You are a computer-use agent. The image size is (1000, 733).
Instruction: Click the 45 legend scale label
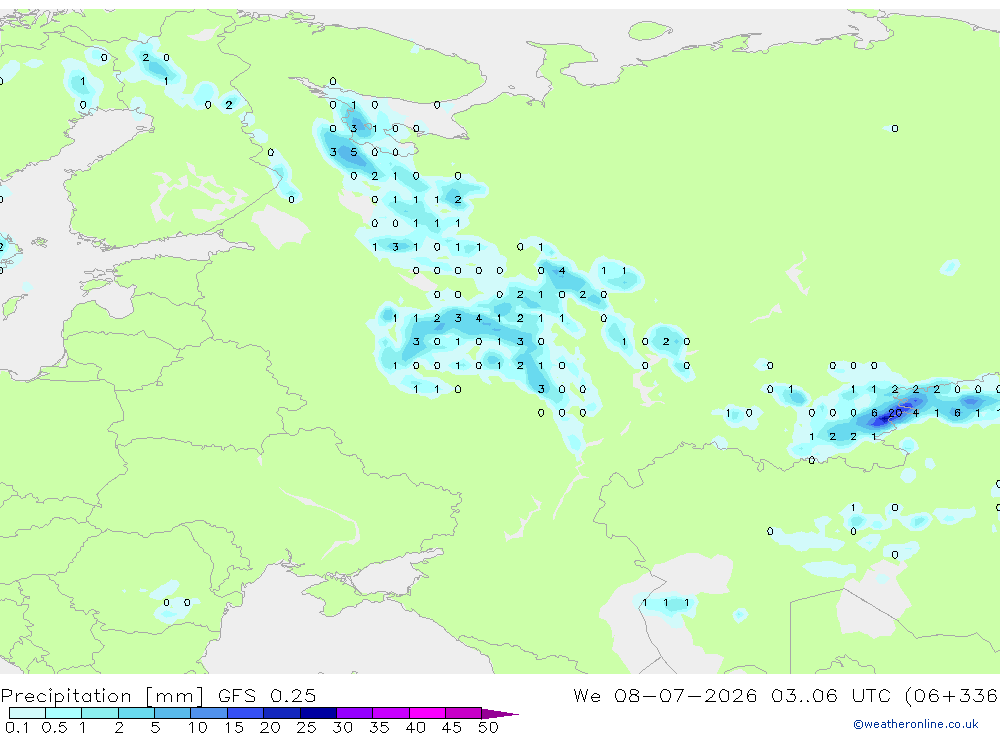tap(452, 727)
